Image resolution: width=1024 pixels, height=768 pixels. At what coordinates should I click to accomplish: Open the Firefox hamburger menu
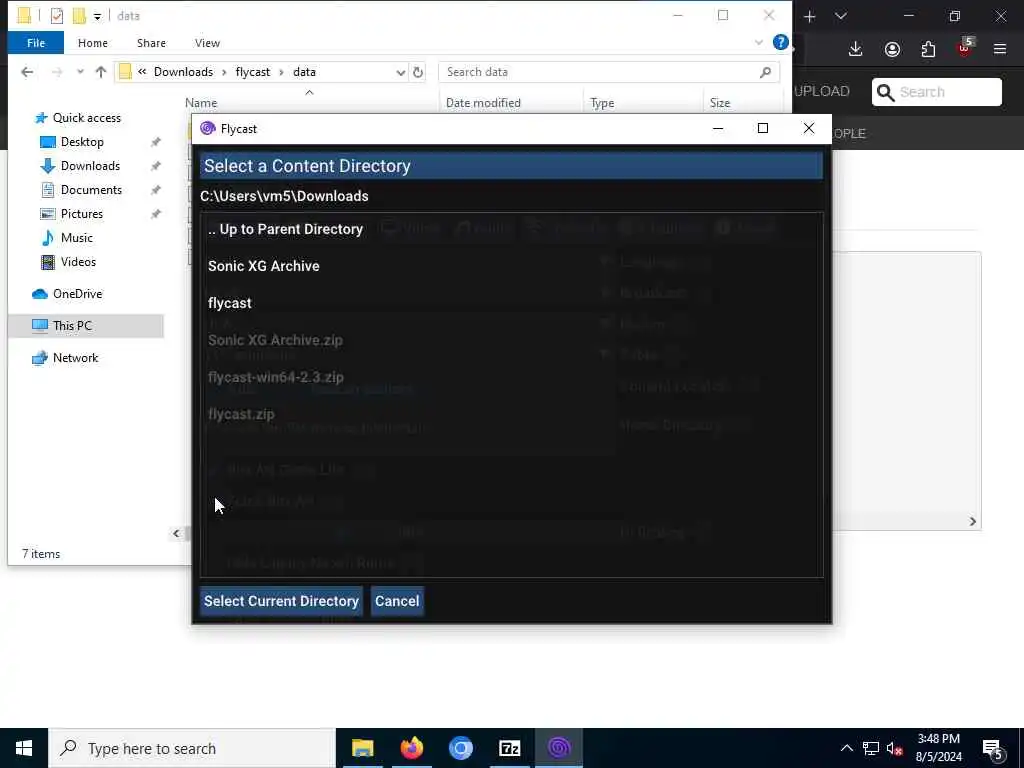pos(1000,49)
